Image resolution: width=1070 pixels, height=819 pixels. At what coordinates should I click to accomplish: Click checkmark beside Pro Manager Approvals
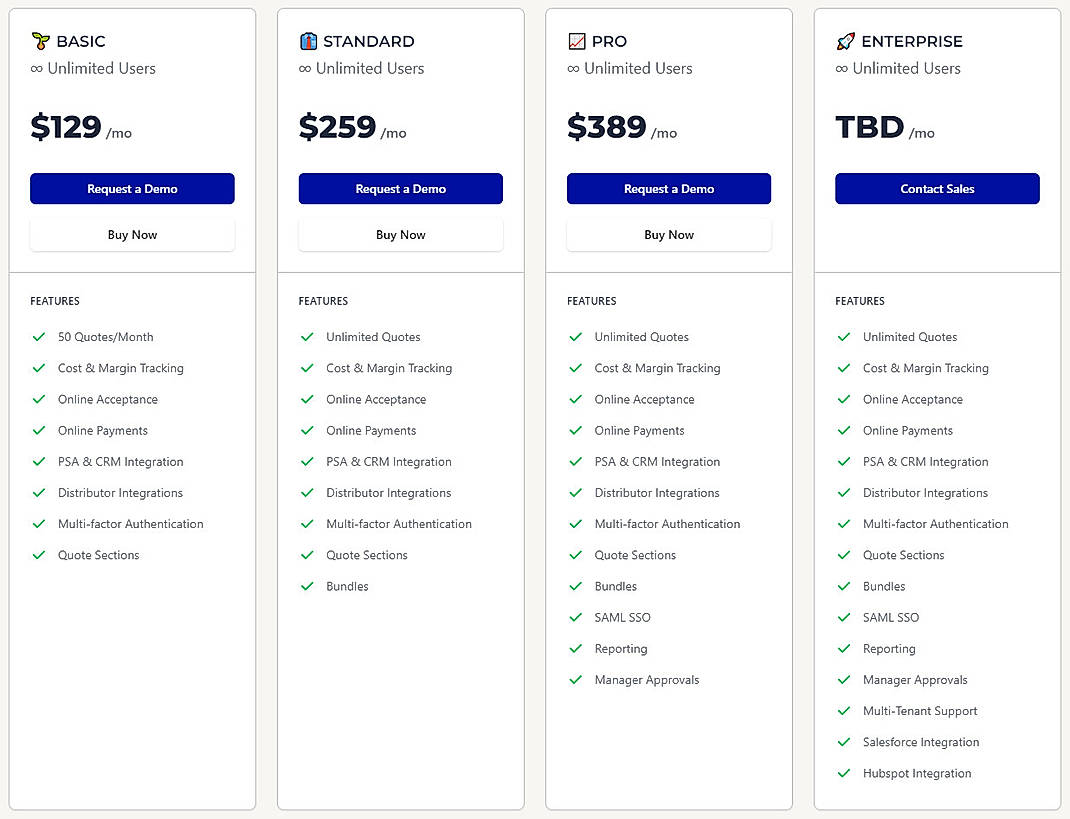[x=575, y=680]
